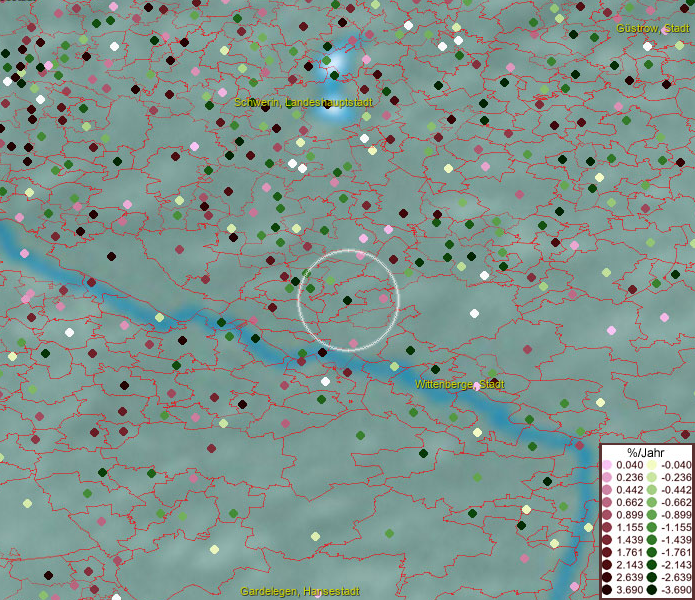Click the light green marker inside the white circle
Screen dimensions: 695x600
pos(330,281)
